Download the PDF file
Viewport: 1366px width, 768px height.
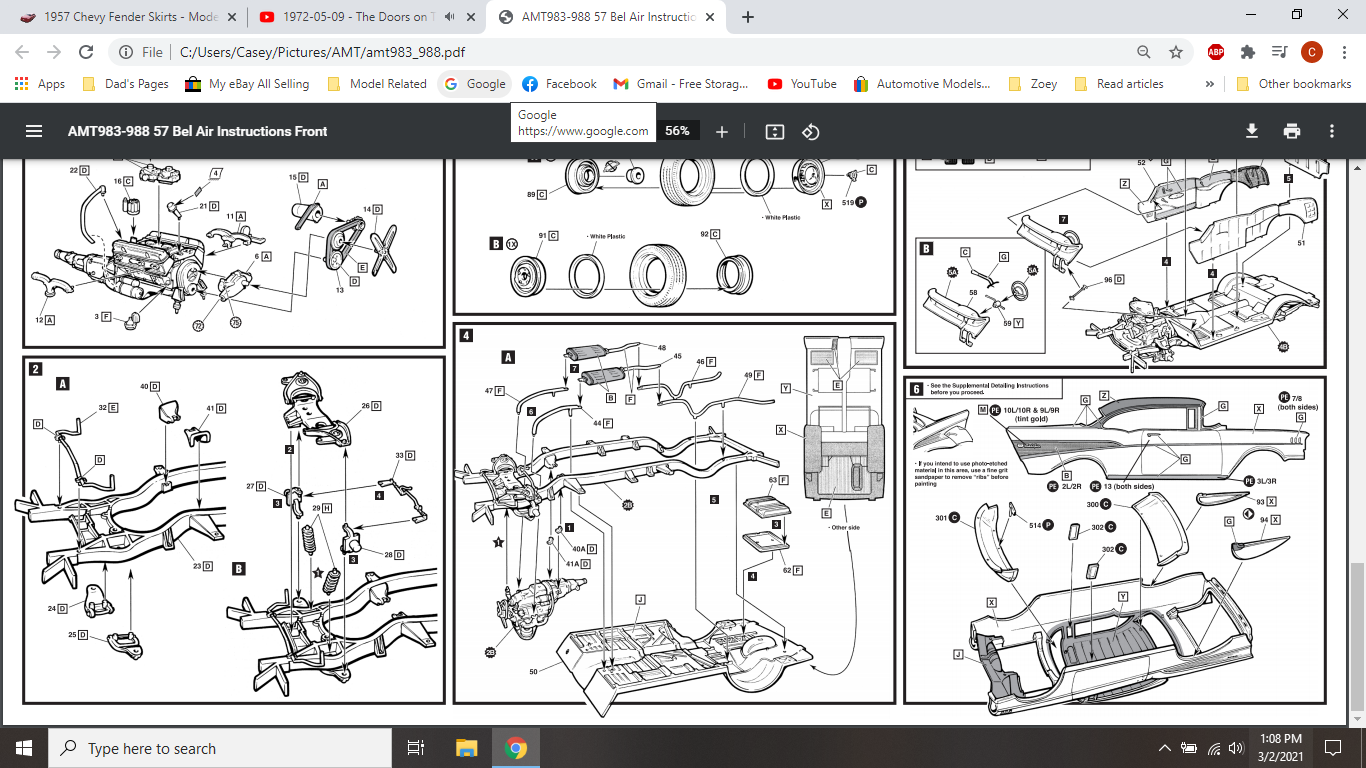click(x=1251, y=131)
